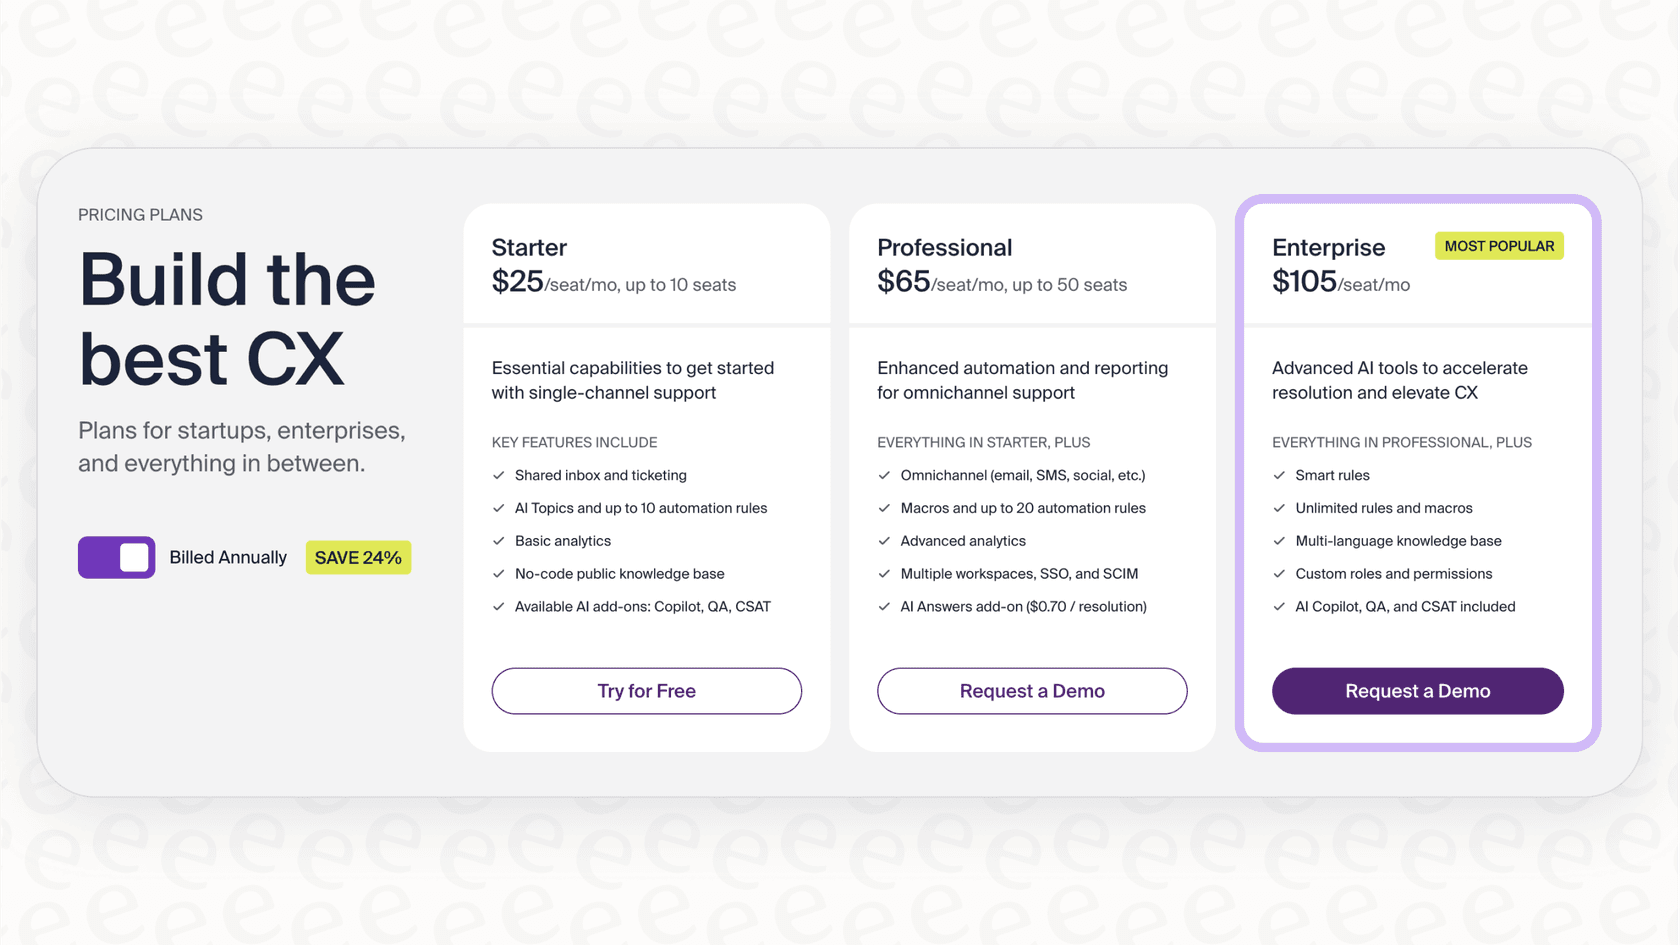The height and width of the screenshot is (945, 1680).
Task: Click the Billed Annually label
Action: [228, 558]
